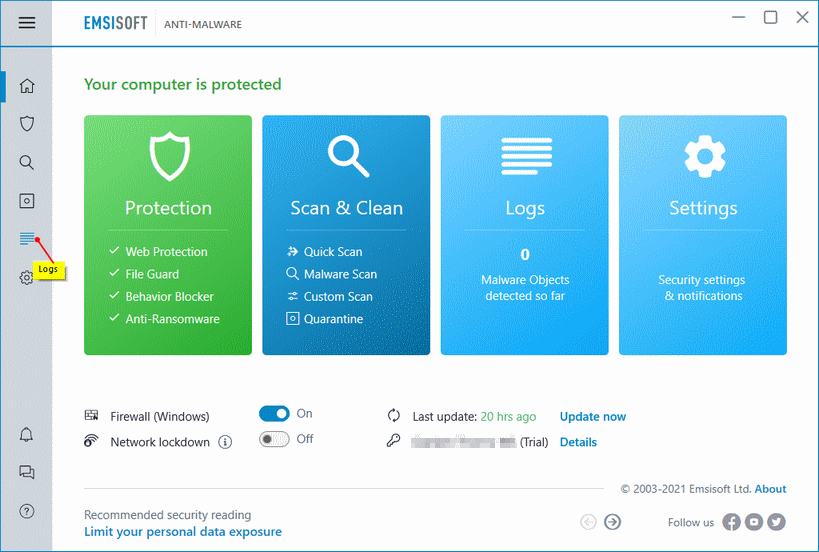This screenshot has width=819, height=552.
Task: Show next recommended reading with right arrow
Action: 612,522
